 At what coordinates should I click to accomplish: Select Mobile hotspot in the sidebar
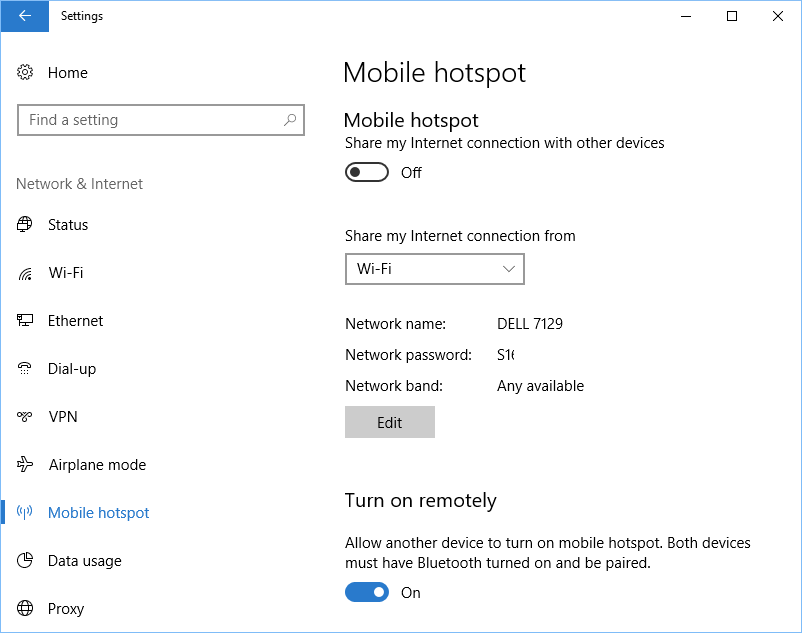tap(98, 513)
